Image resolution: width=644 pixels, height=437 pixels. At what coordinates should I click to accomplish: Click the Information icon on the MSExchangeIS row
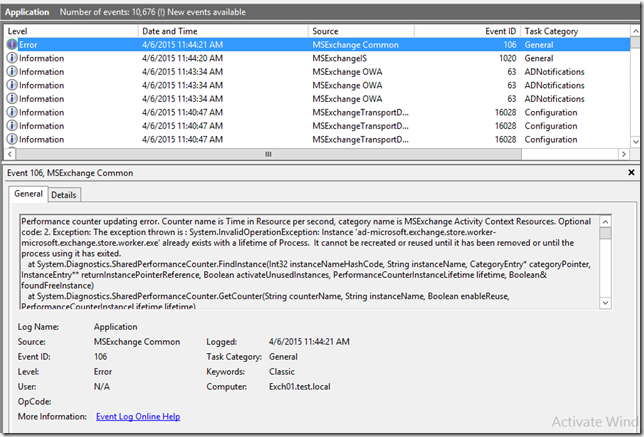(12, 59)
